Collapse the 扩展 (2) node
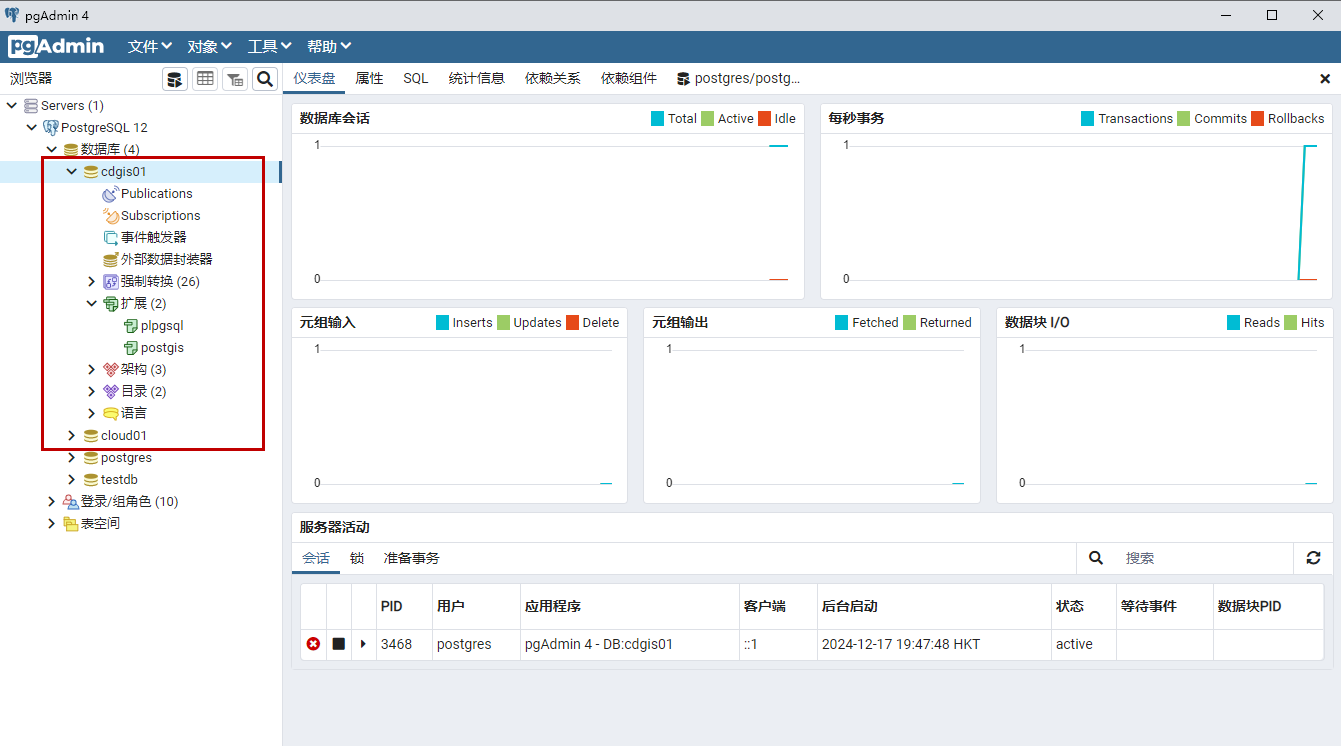 pyautogui.click(x=92, y=303)
